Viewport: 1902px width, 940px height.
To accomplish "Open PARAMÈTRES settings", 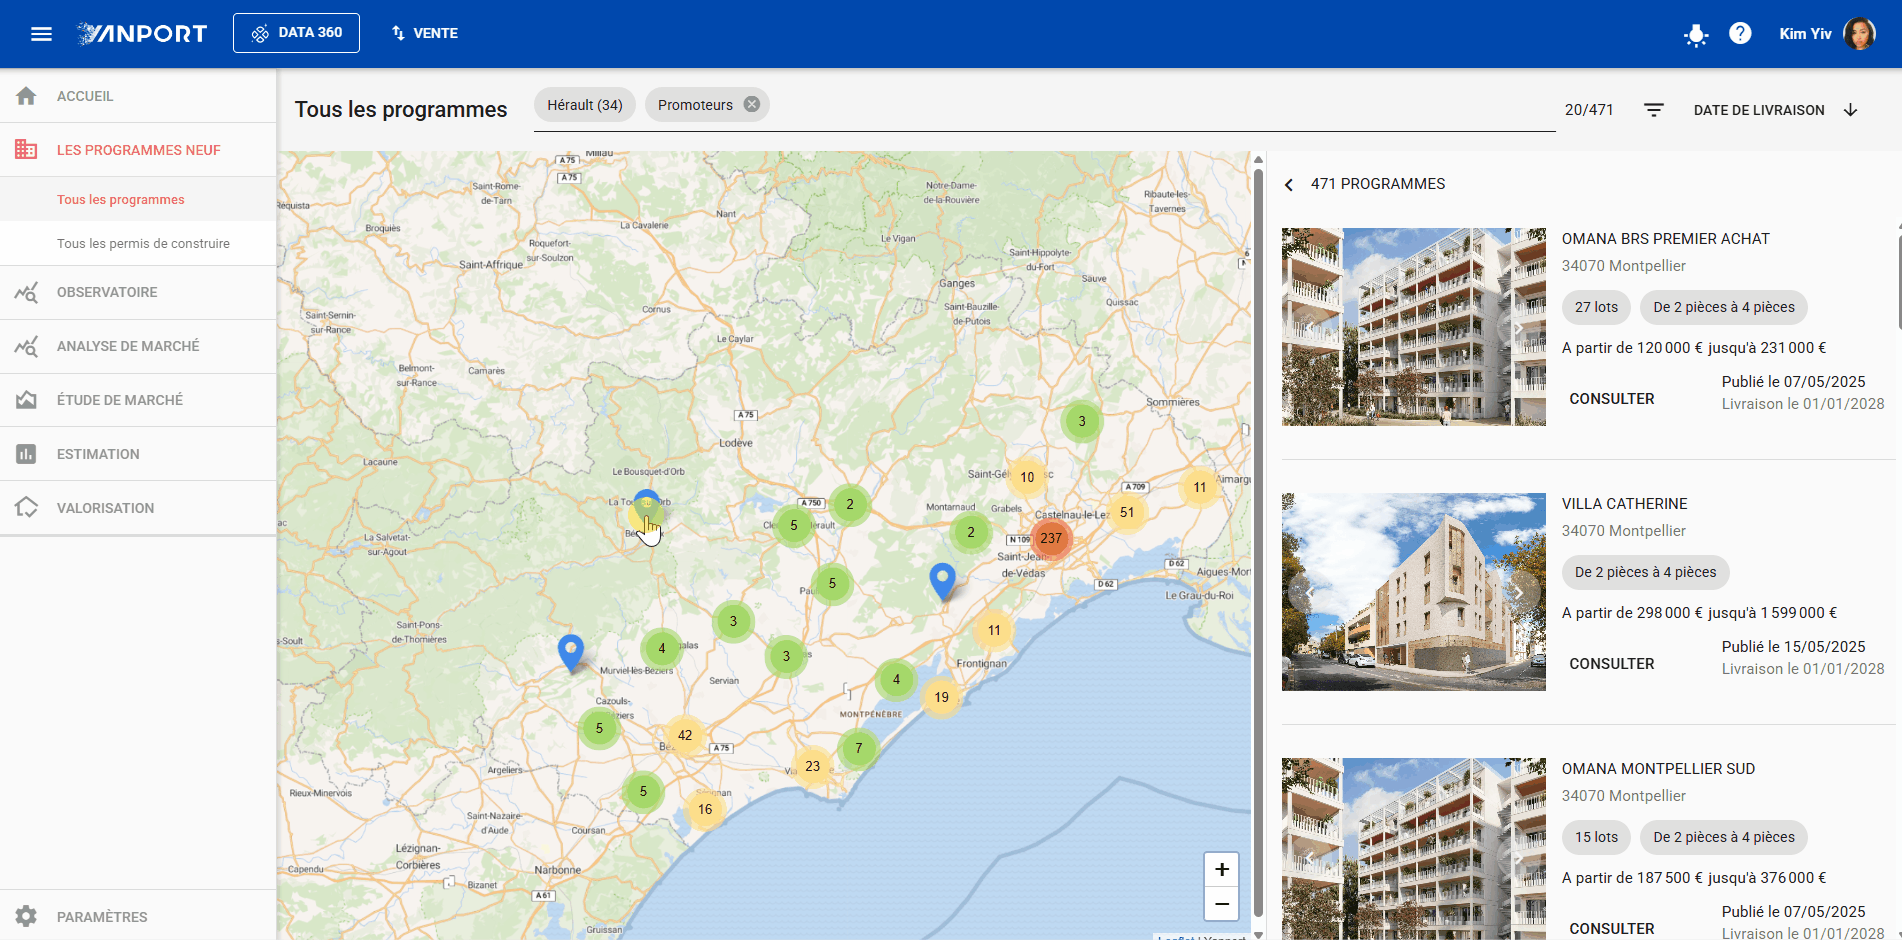I will (x=138, y=916).
